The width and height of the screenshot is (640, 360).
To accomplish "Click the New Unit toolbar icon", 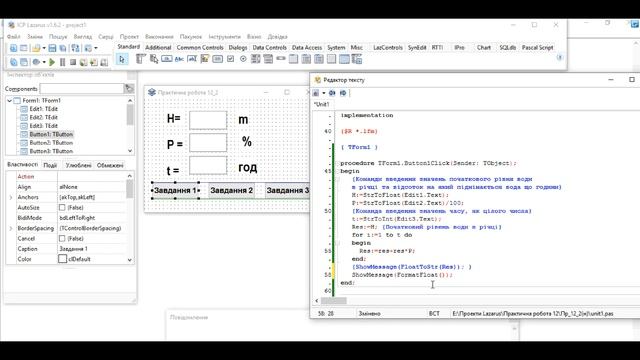I will 13,48.
